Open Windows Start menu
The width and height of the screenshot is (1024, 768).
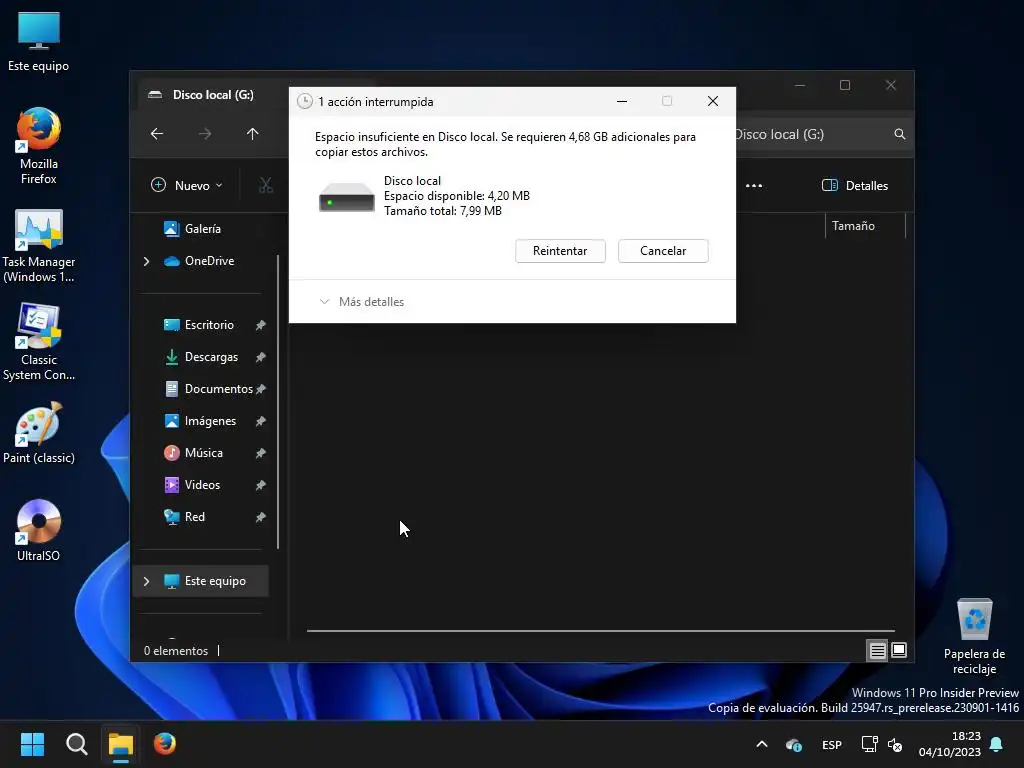pos(32,744)
